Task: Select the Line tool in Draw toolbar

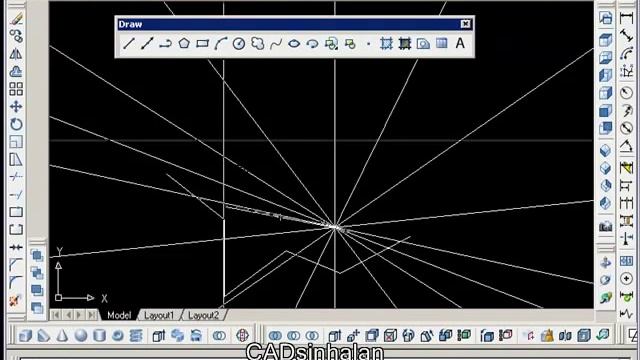Action: [x=129, y=43]
